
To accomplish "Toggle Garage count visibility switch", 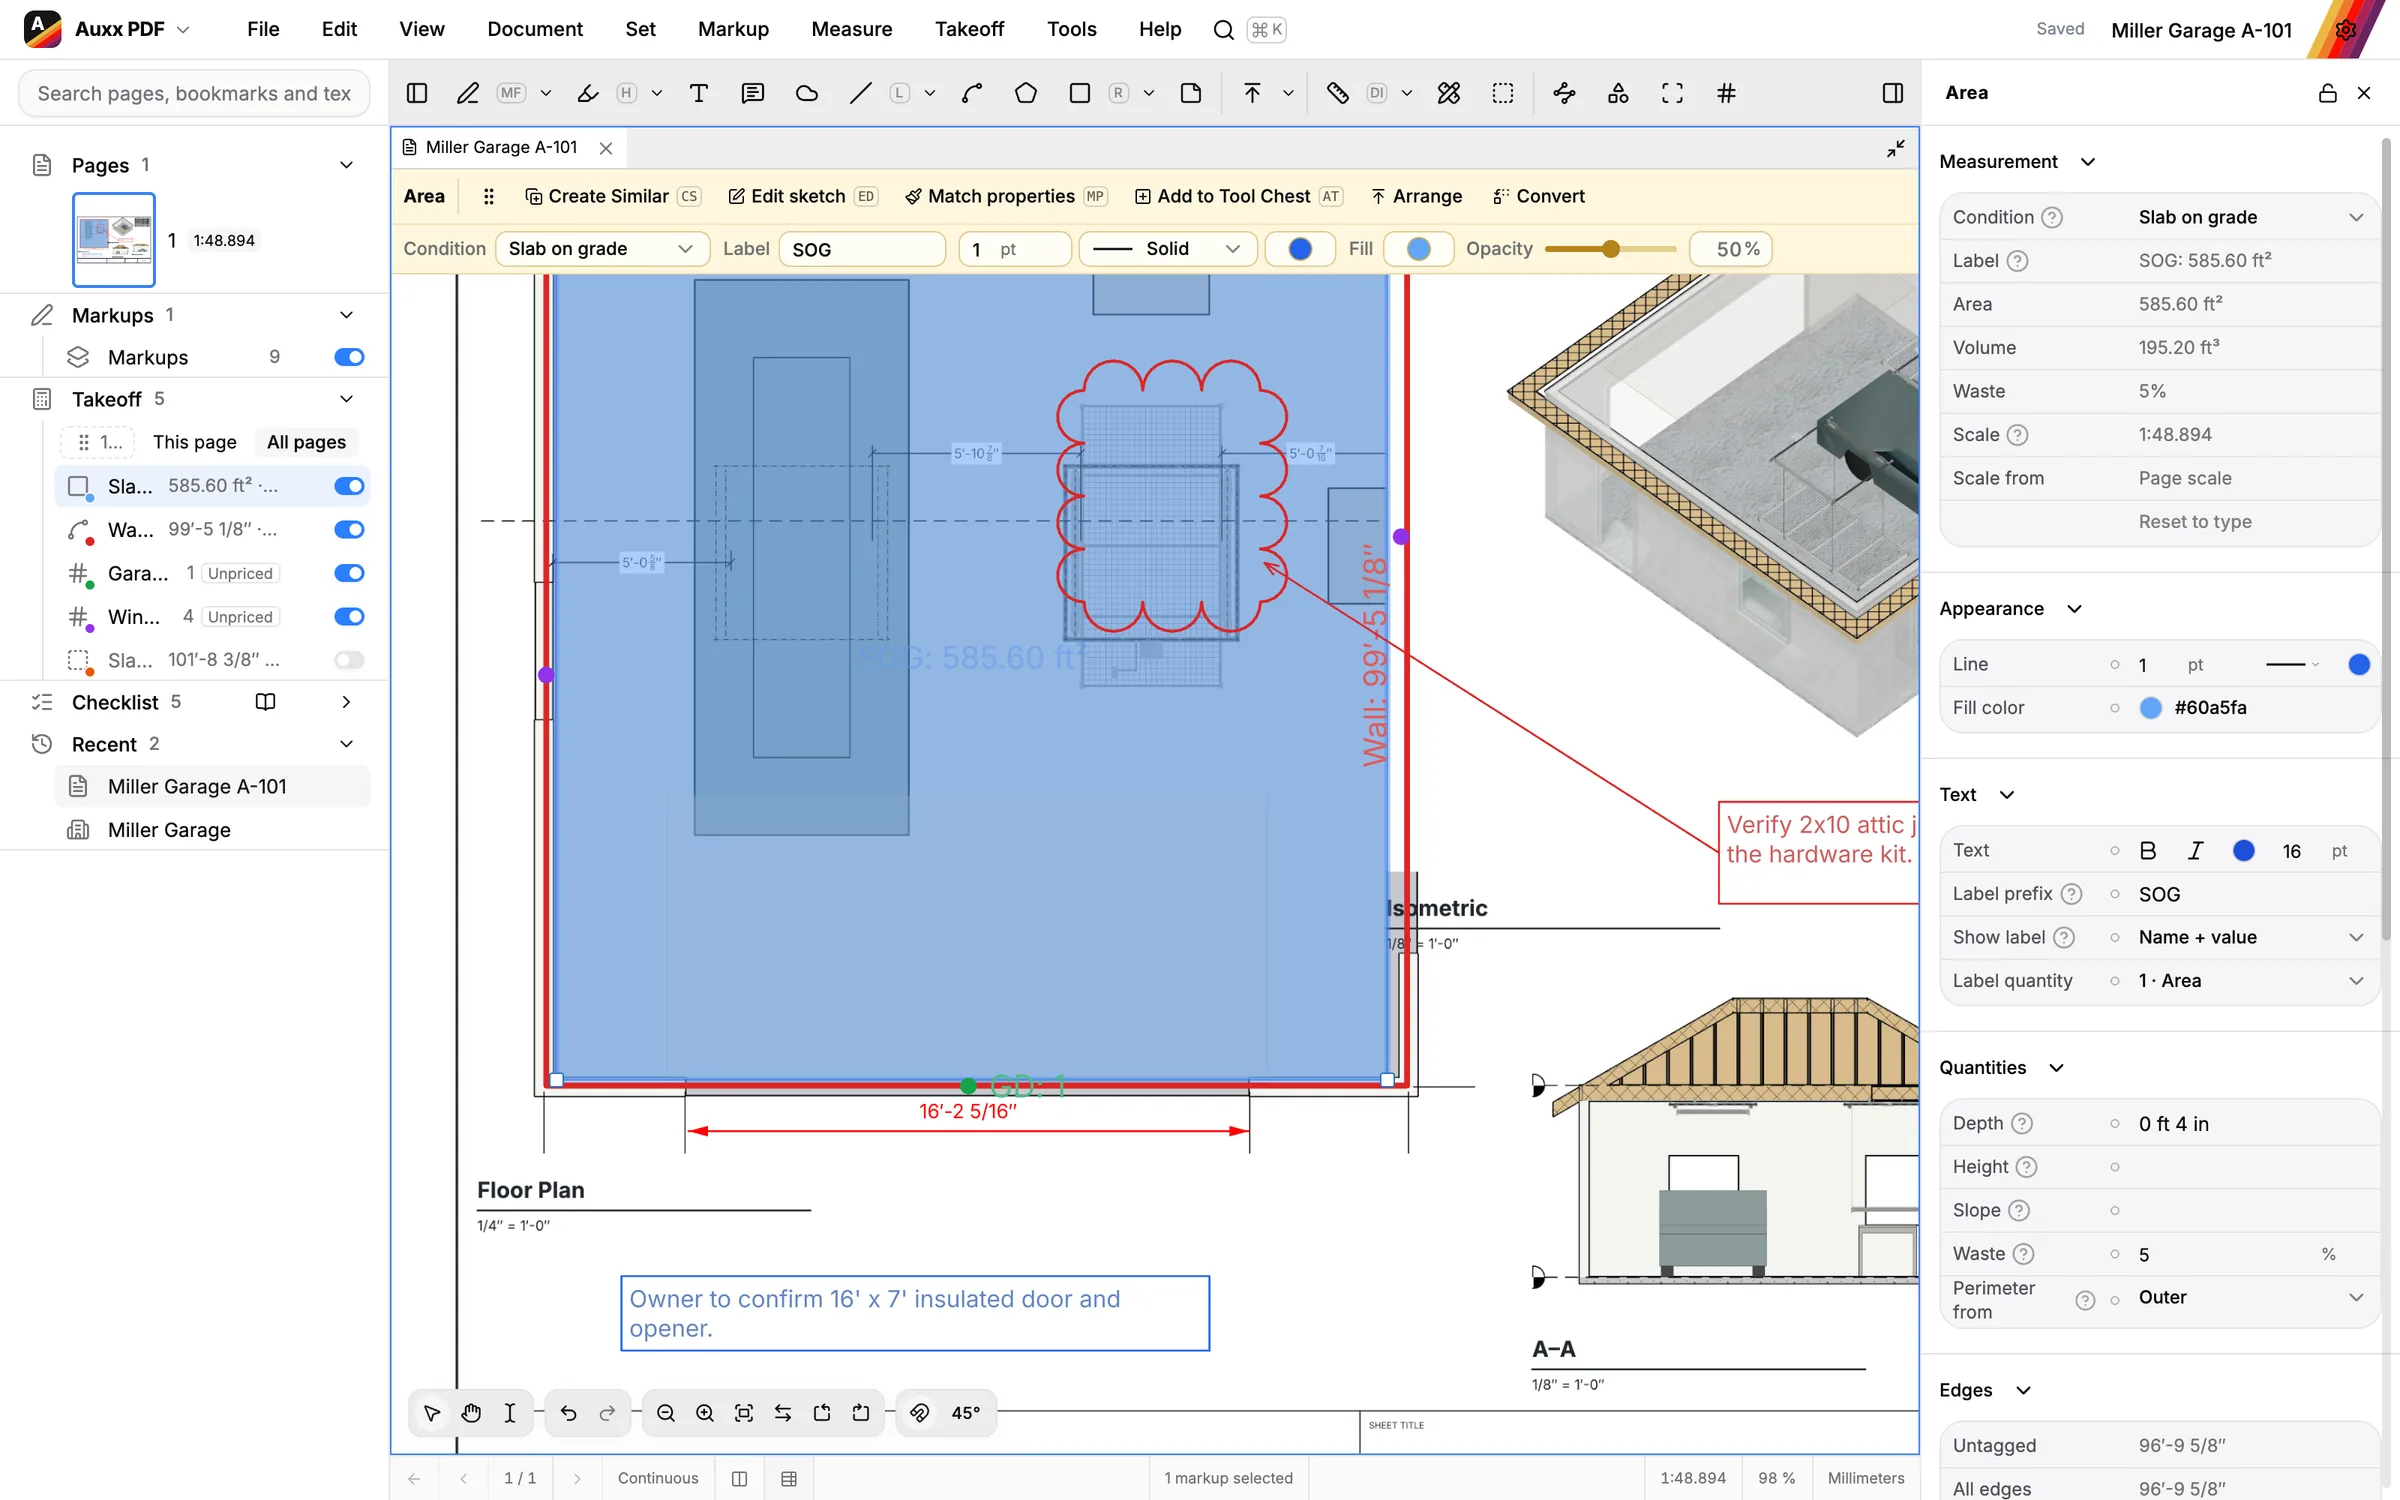I will (349, 573).
